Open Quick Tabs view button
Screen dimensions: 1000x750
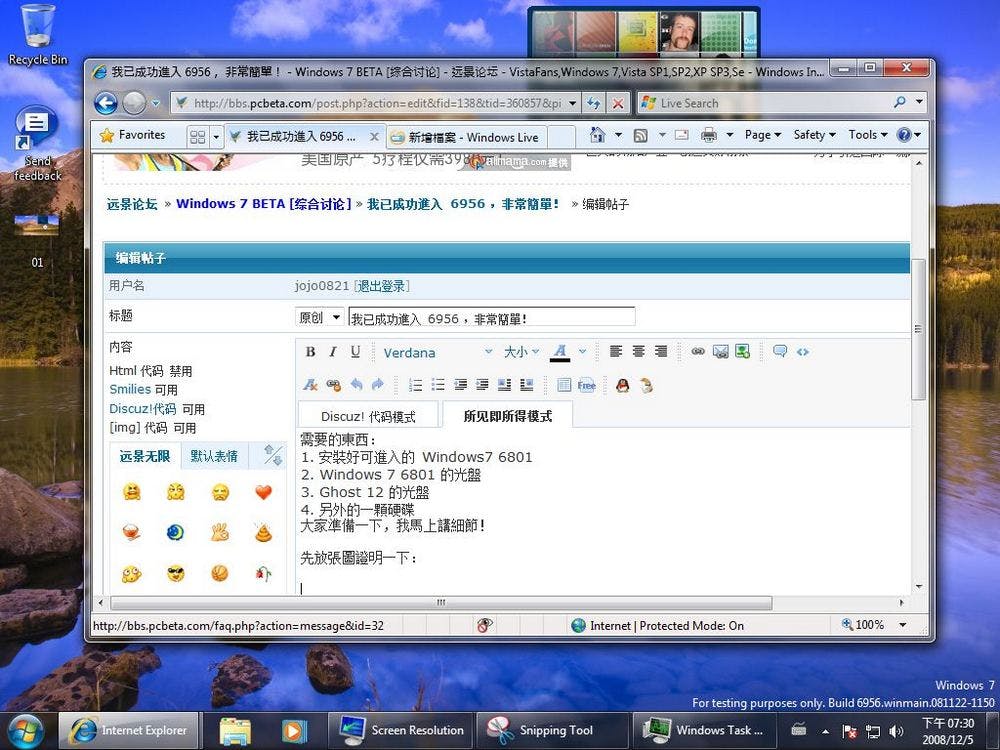pos(198,136)
